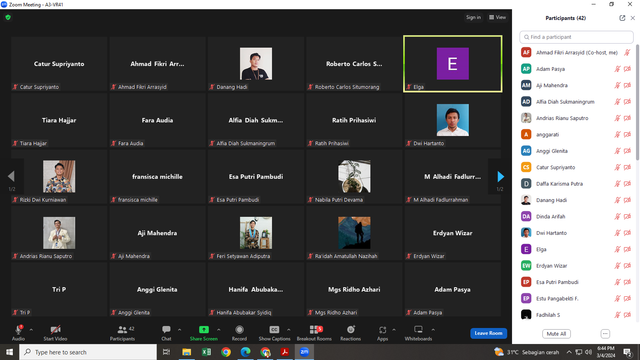Toggle the Participants panel button

(x=122, y=333)
